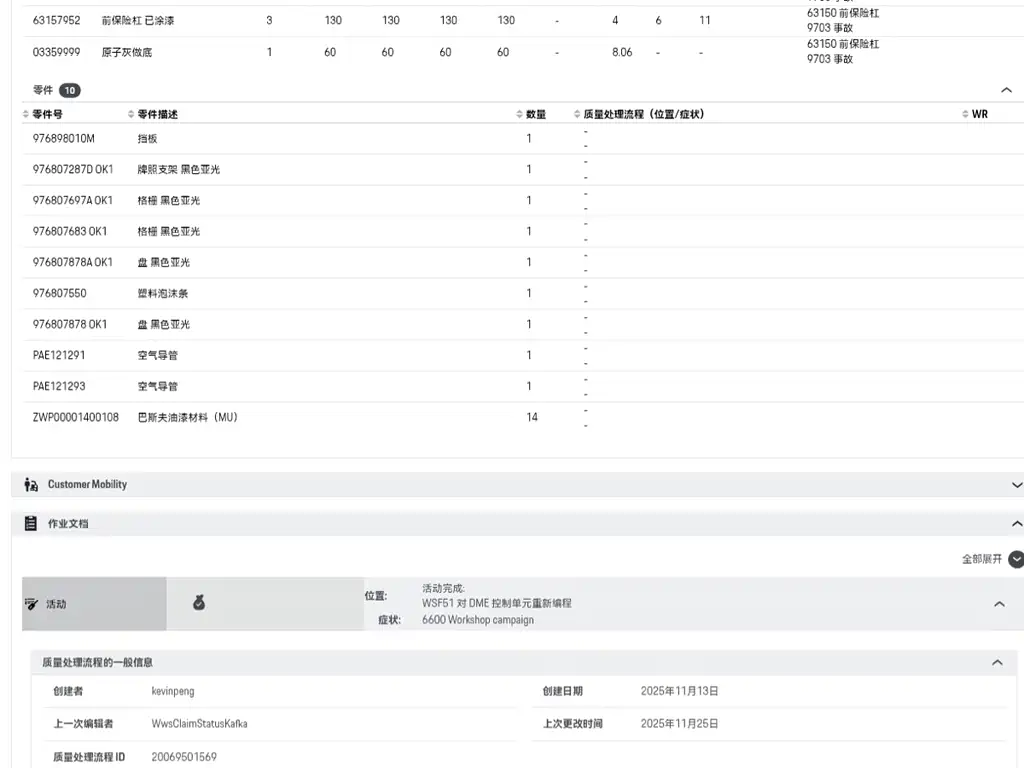Sort by 数量 column

[x=519, y=114]
